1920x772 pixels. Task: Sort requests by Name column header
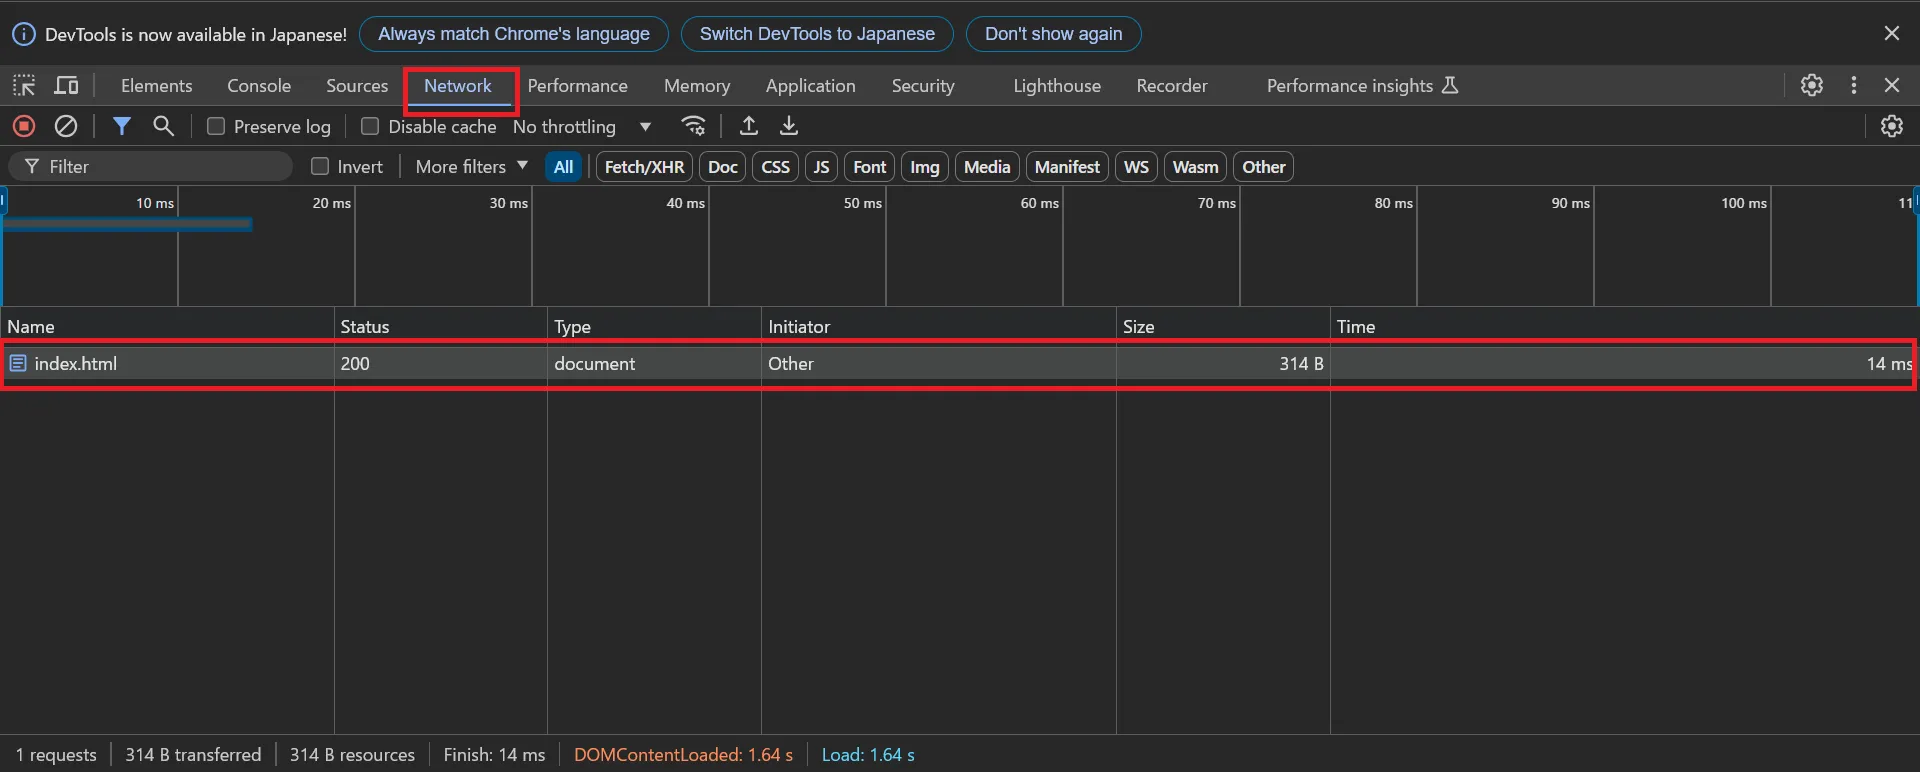pyautogui.click(x=167, y=327)
